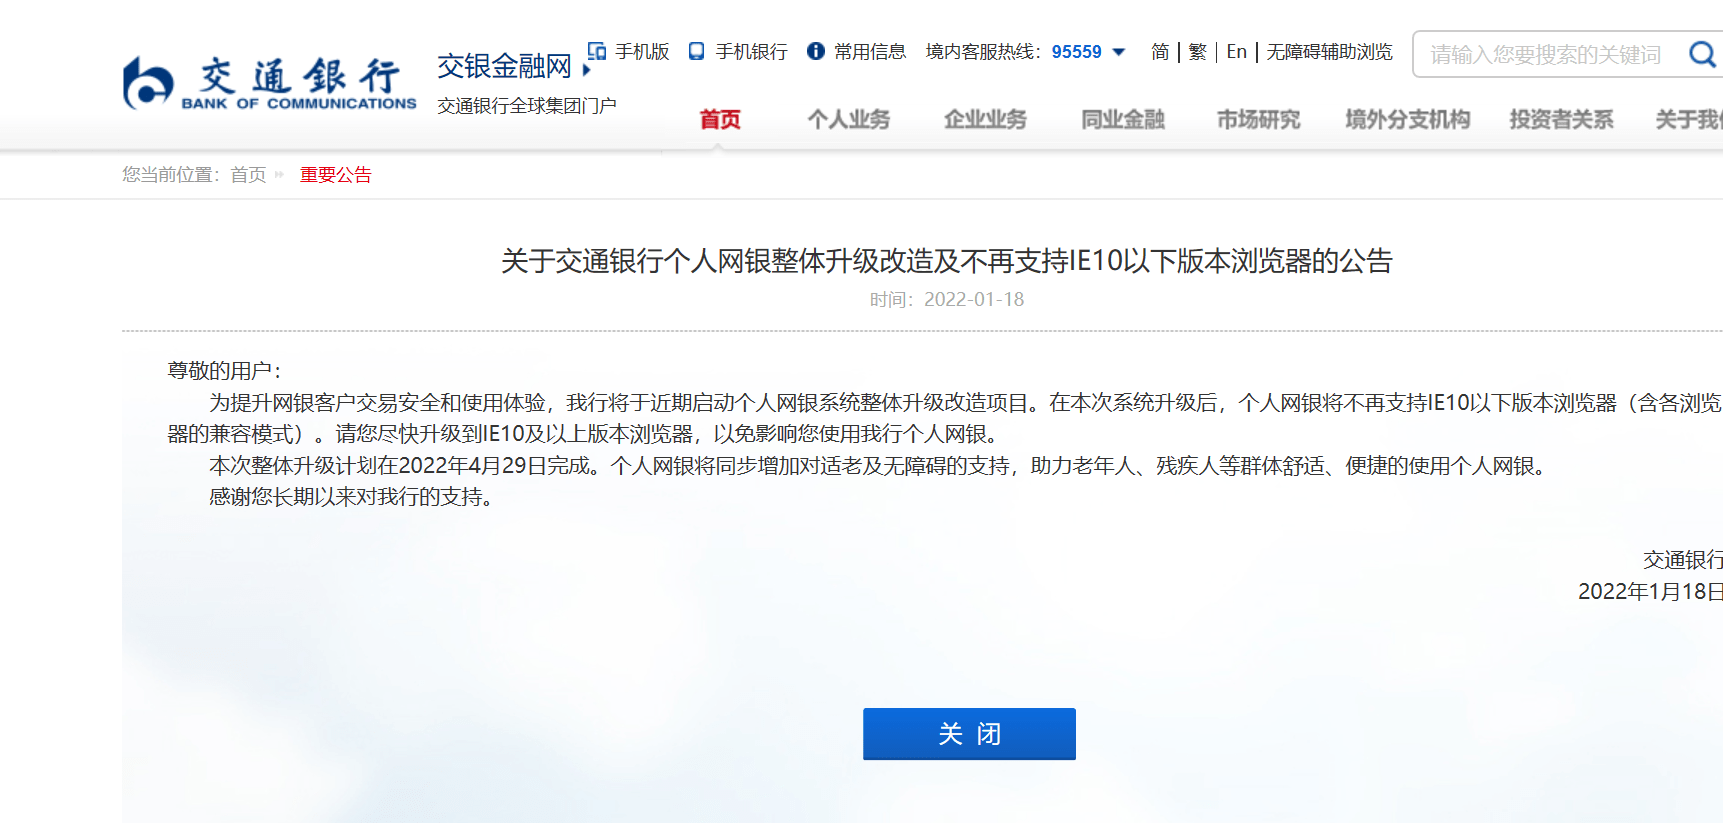Click the 感谢您长期以来对我行的支持 line

pos(352,497)
